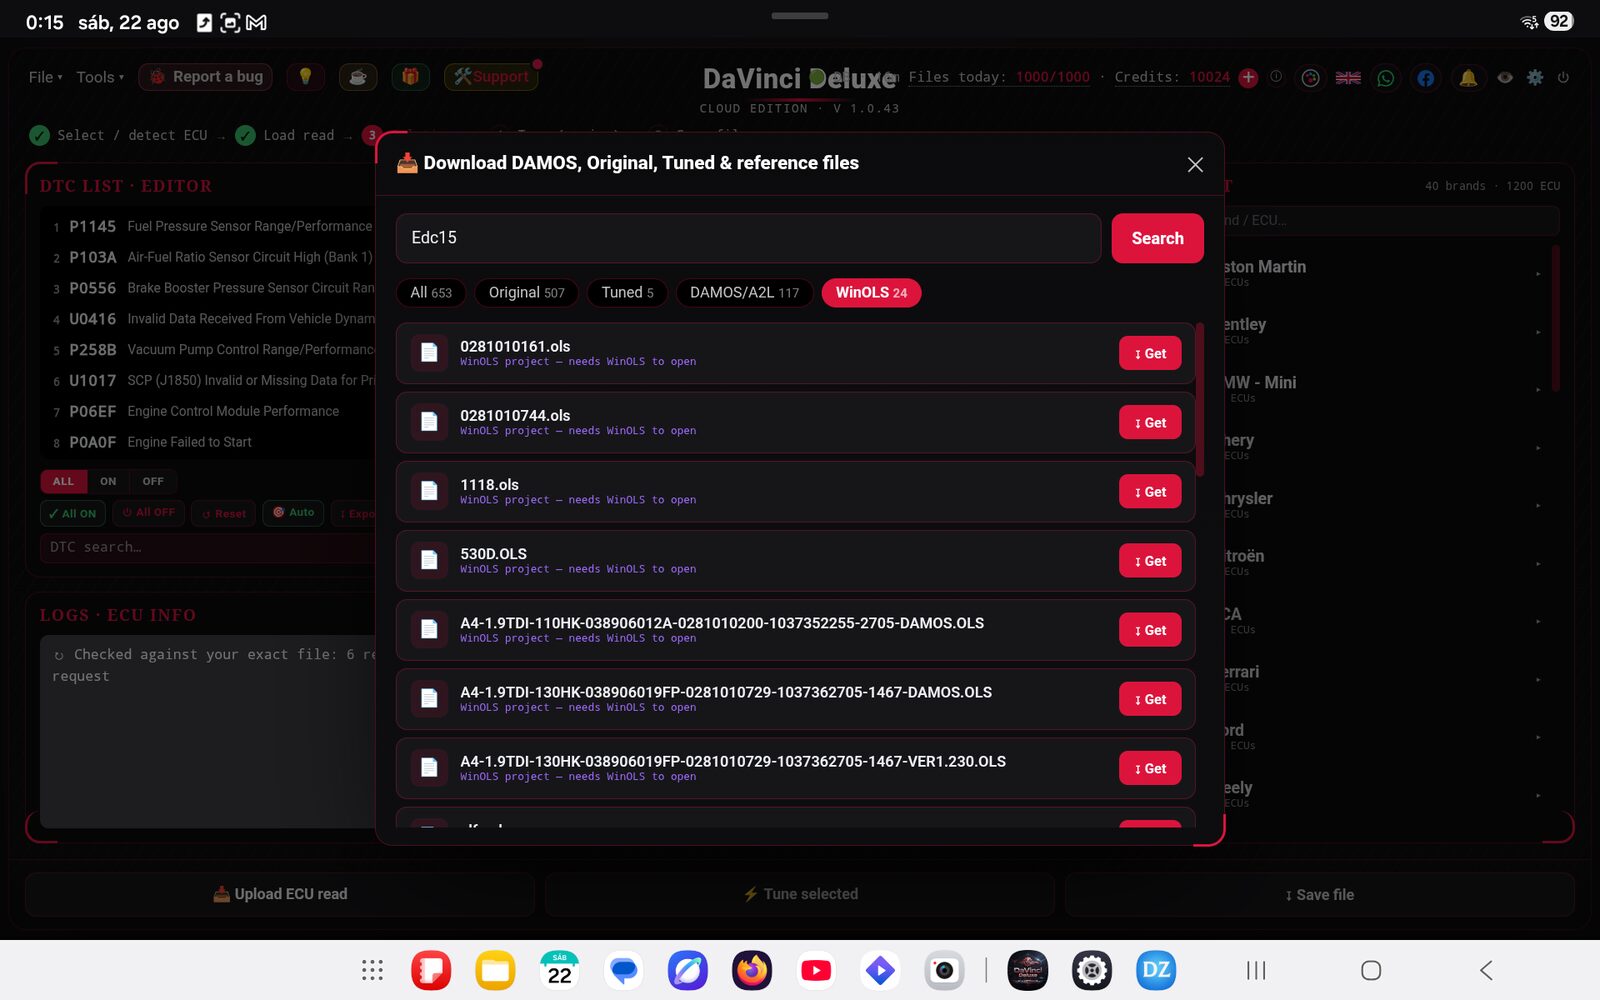This screenshot has width=1600, height=1000.
Task: Close the download files dialog
Action: (1195, 164)
